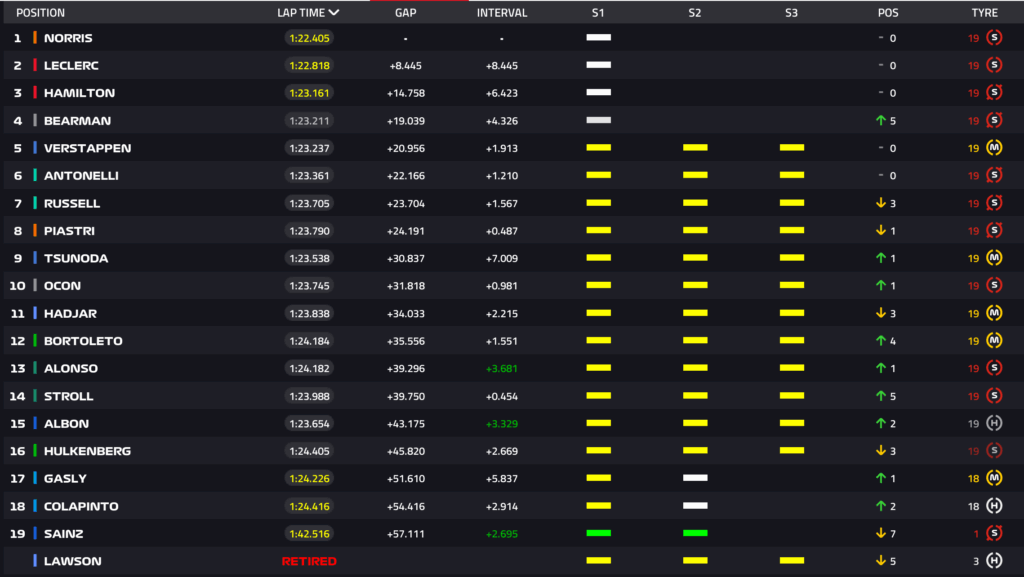The height and width of the screenshot is (577, 1024).
Task: Click Lawson's RETIRED status label
Action: [309, 561]
